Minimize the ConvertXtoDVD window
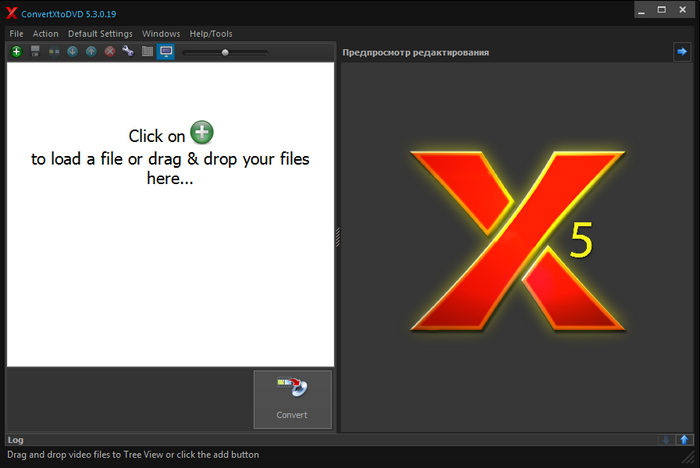This screenshot has height=468, width=700. (642, 10)
